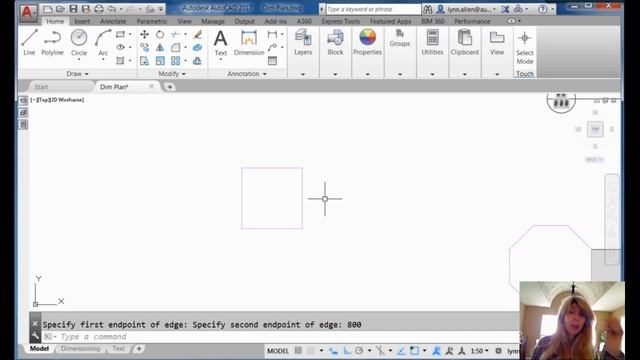Click the Move tool in Modify panel

[x=144, y=34]
